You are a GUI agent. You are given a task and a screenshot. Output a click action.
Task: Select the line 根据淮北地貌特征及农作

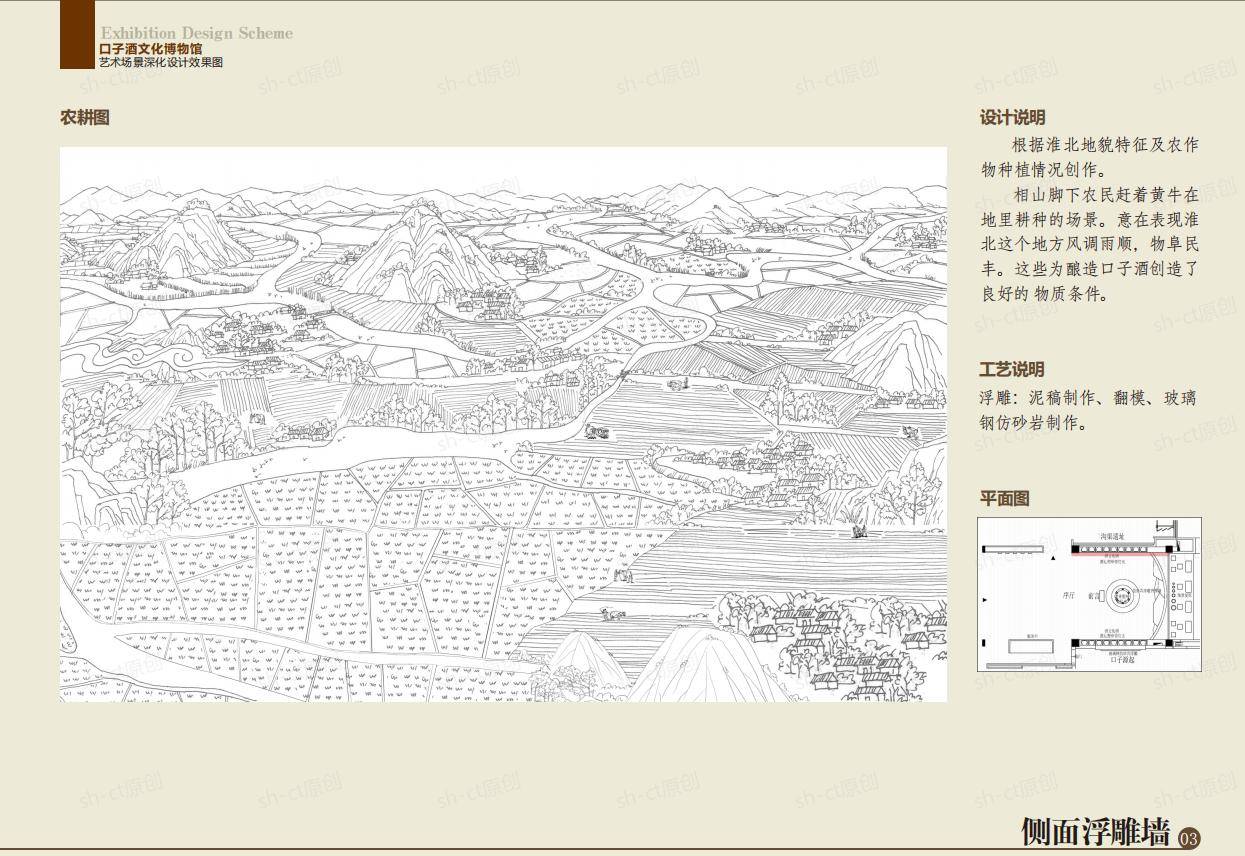click(x=1105, y=145)
